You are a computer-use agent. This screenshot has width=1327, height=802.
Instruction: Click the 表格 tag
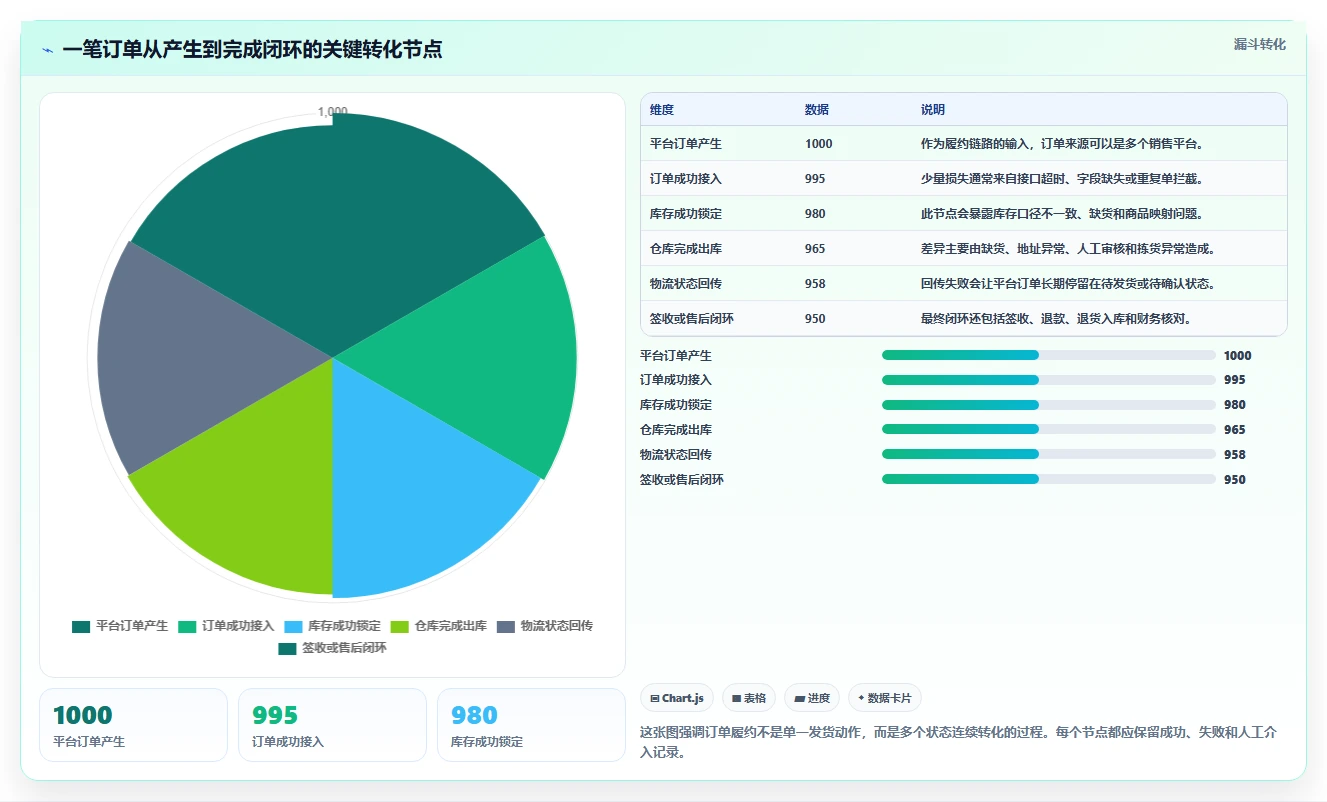749,698
